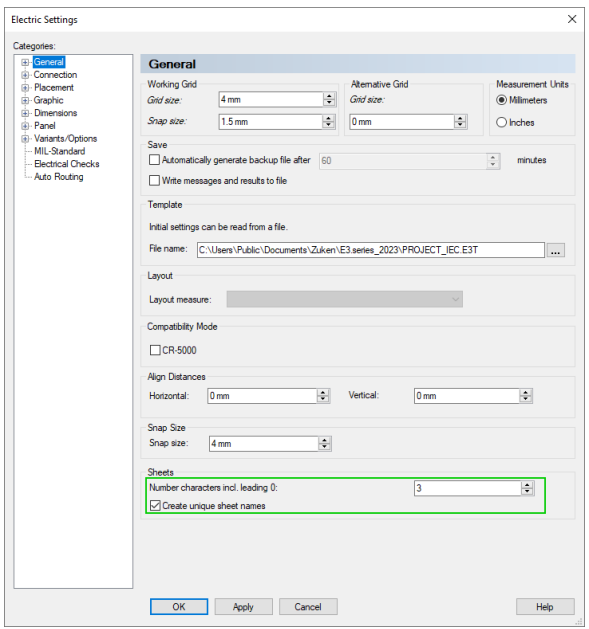Increase Alternative Grid size with up arrow

(x=460, y=118)
